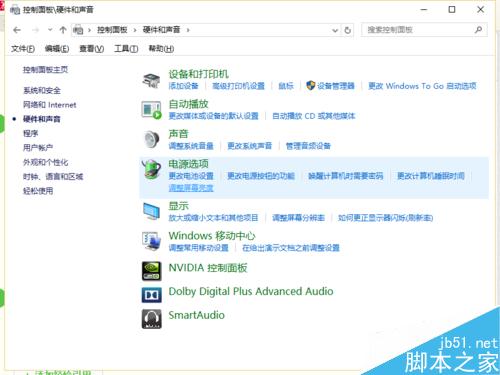This screenshot has height=375, width=500.
Task: Open 时钟、语言和区域 in sidebar
Action: pyautogui.click(x=53, y=176)
